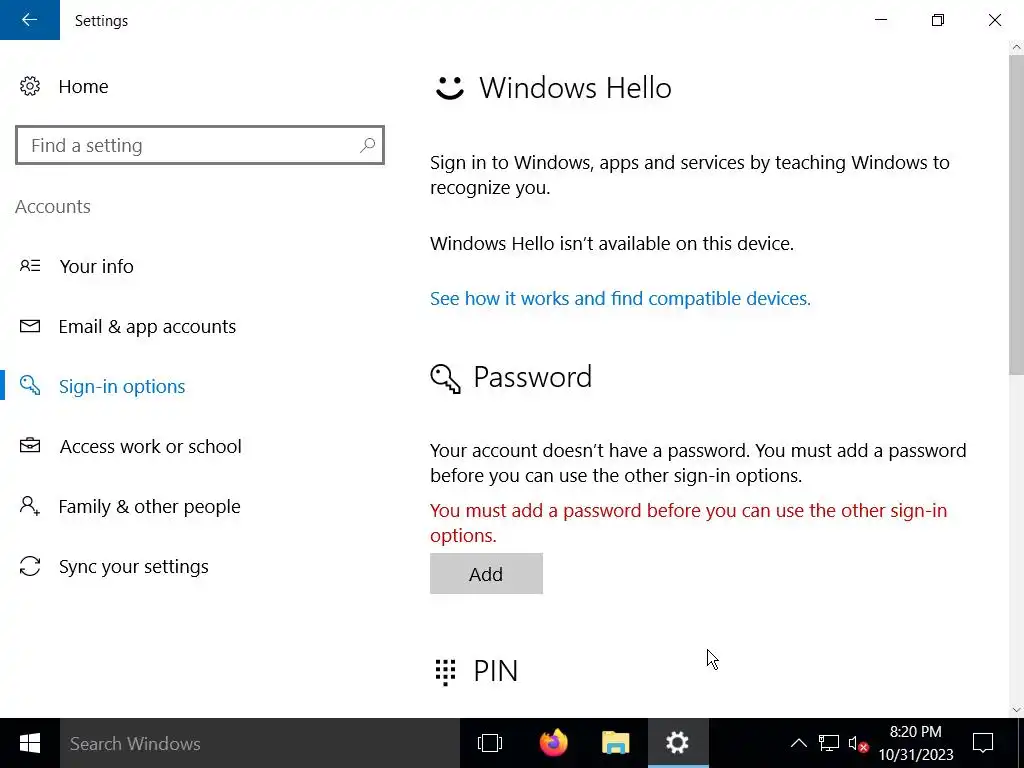Close the Settings window

pyautogui.click(x=995, y=20)
